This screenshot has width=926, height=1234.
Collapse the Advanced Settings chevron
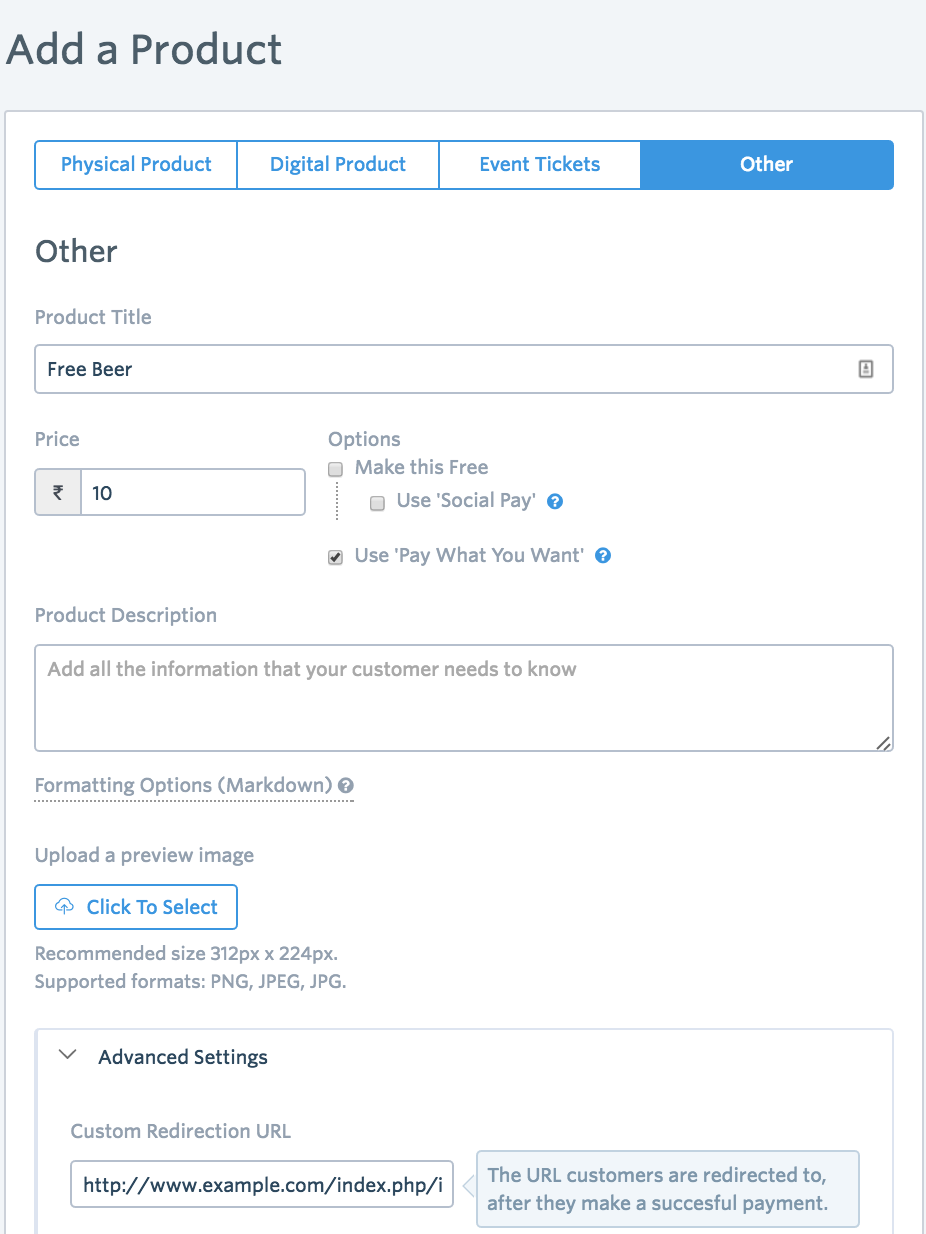pyautogui.click(x=68, y=1055)
